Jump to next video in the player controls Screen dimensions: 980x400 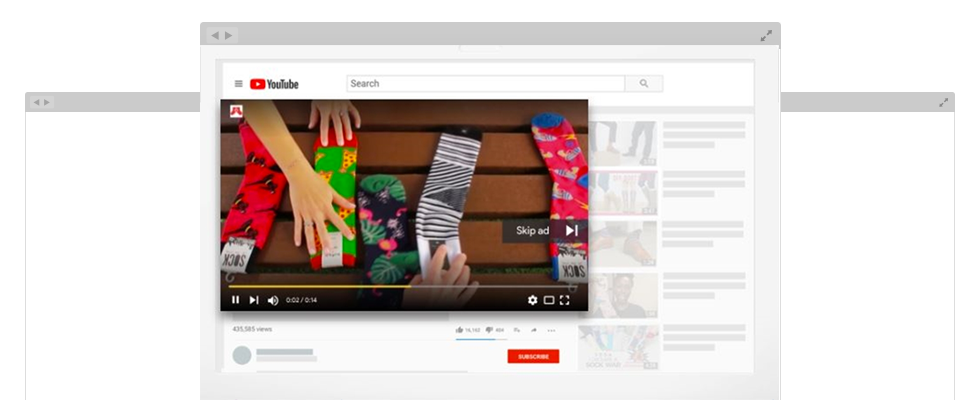tap(254, 300)
